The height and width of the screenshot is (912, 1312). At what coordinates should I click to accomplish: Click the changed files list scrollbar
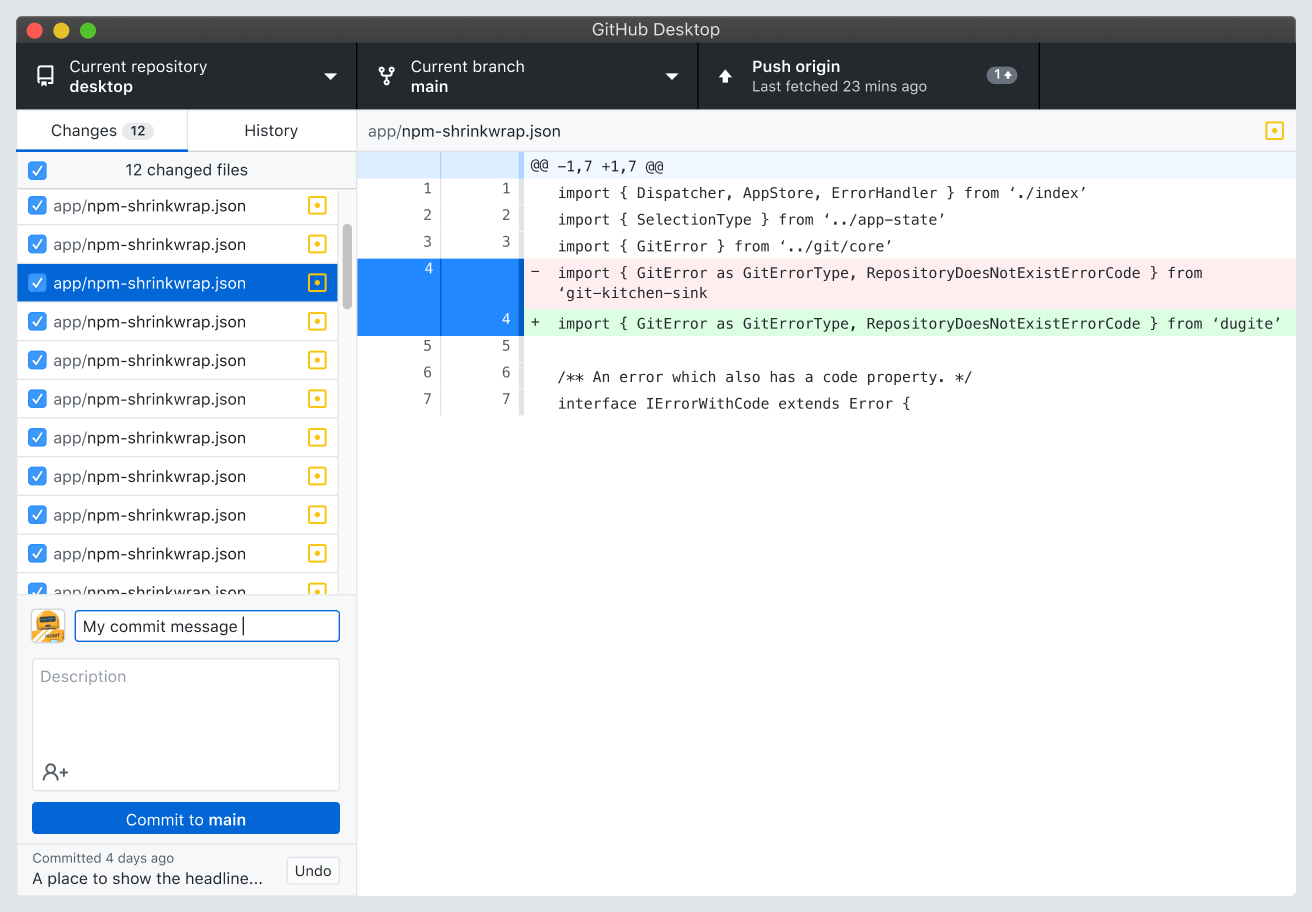[x=347, y=265]
